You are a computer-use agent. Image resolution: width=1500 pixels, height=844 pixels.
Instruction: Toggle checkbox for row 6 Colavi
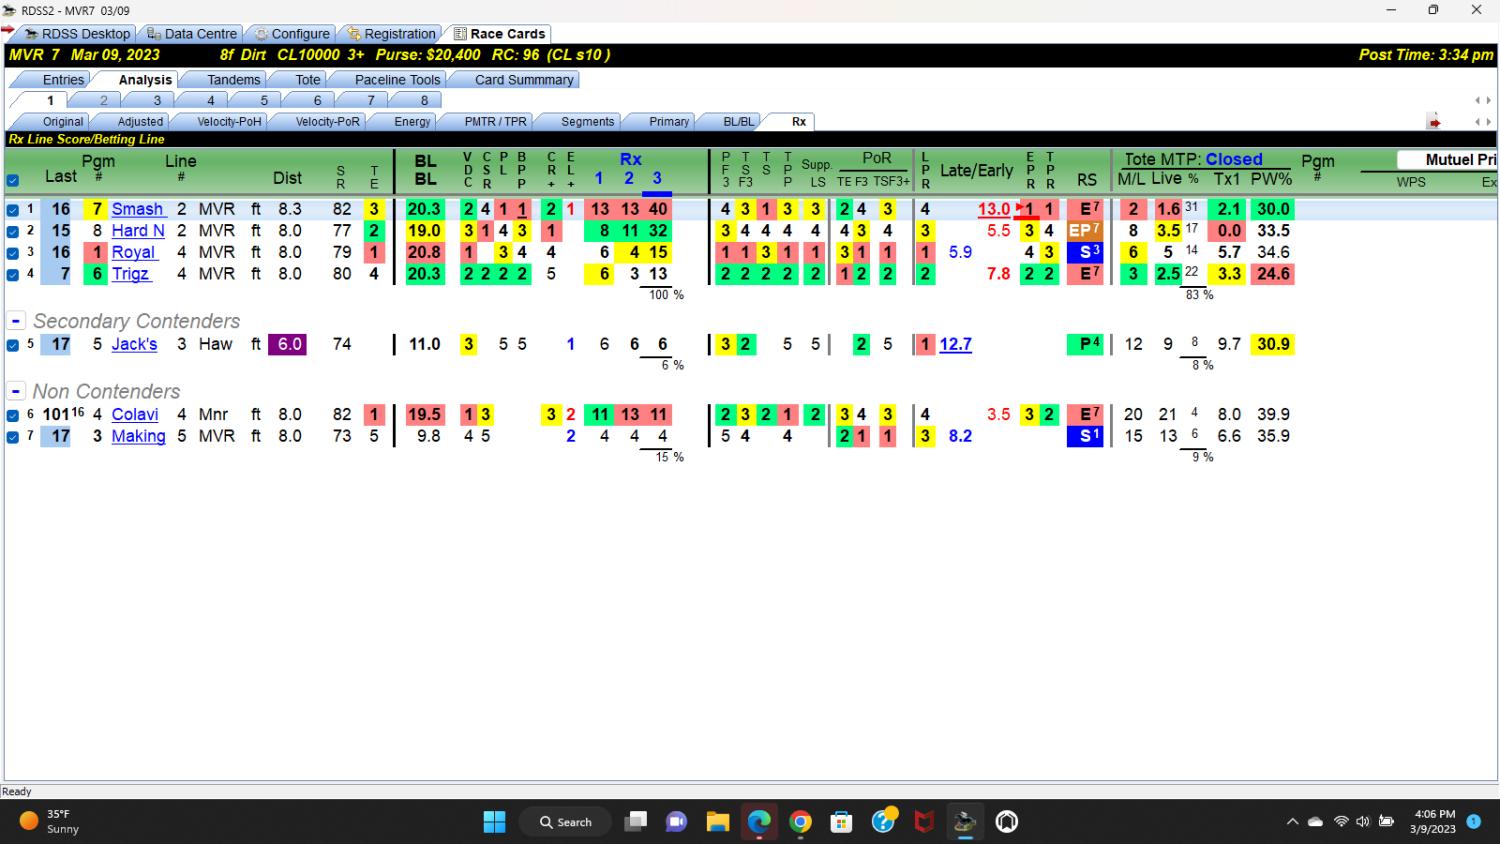point(13,415)
